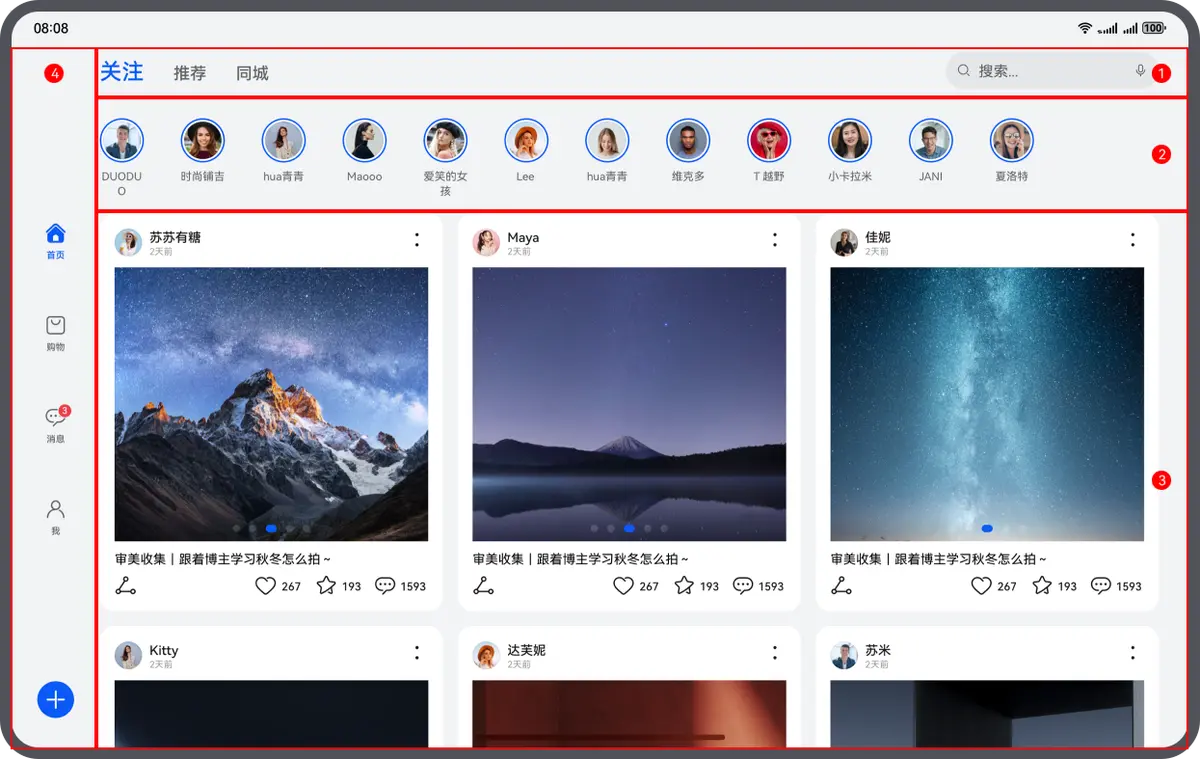The width and height of the screenshot is (1200, 759).
Task: Click the microphone icon in search bar
Action: pyautogui.click(x=1140, y=71)
